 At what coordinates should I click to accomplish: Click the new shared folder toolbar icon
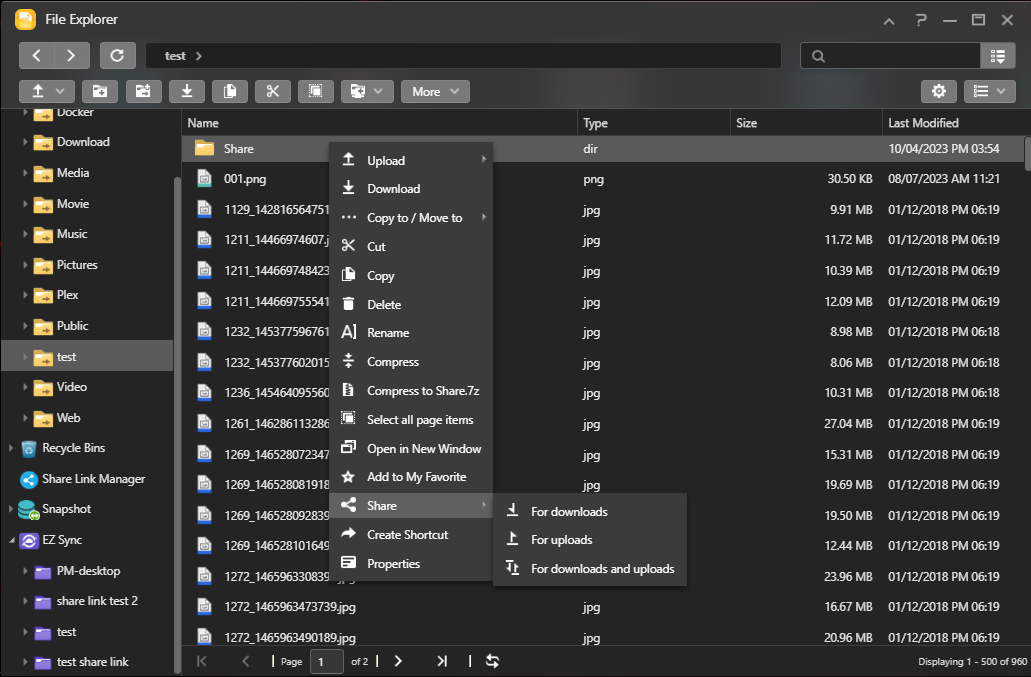tap(143, 91)
